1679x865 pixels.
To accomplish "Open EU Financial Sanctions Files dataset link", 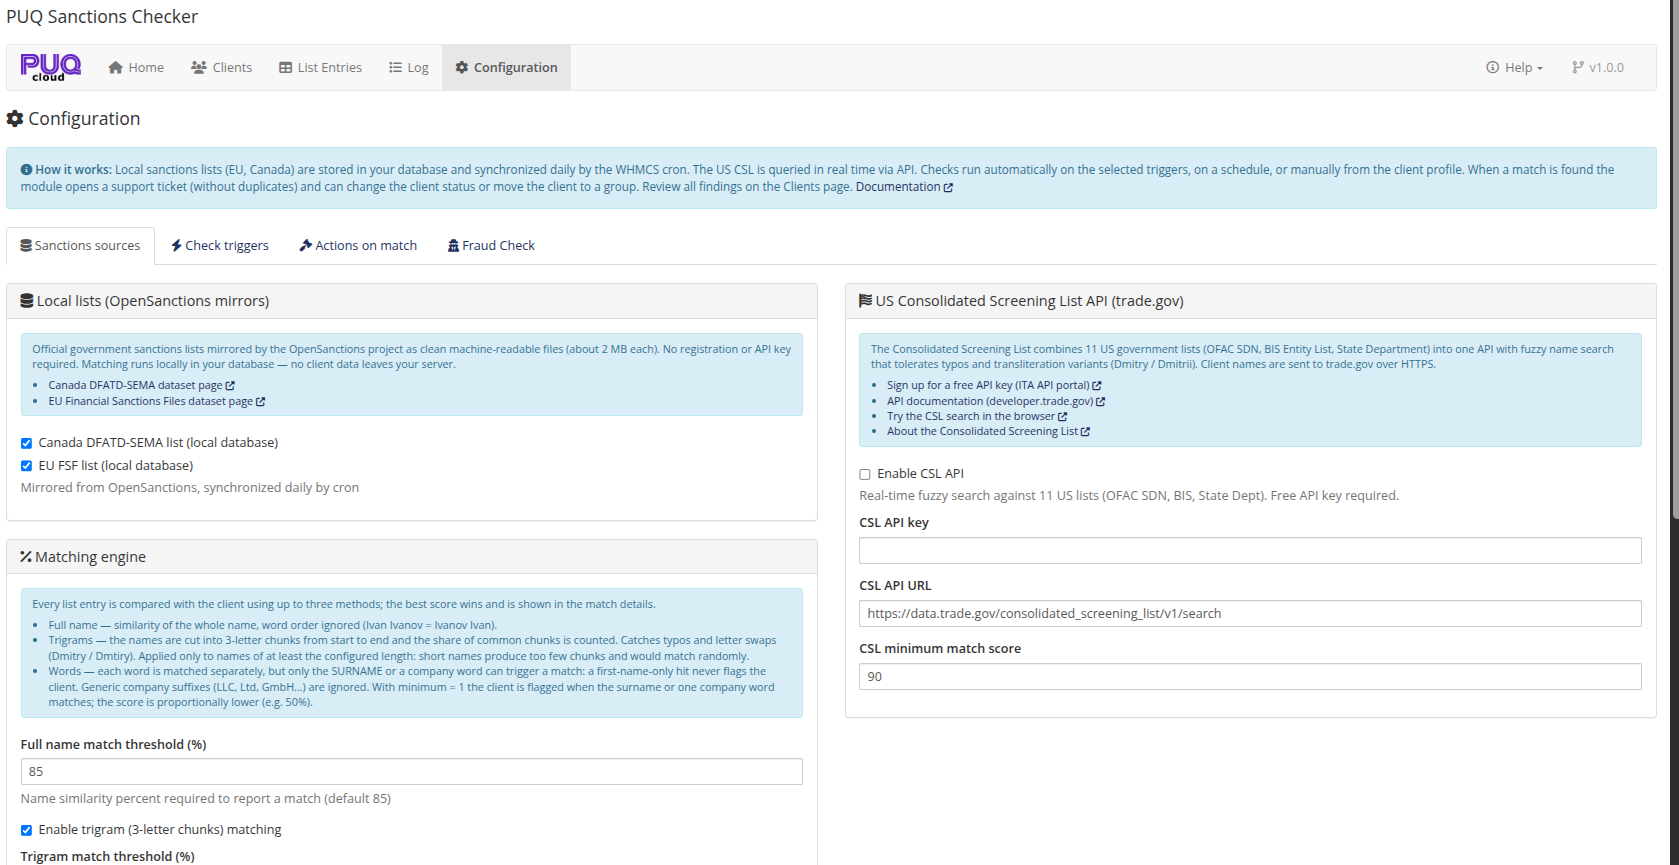I will click(x=157, y=401).
